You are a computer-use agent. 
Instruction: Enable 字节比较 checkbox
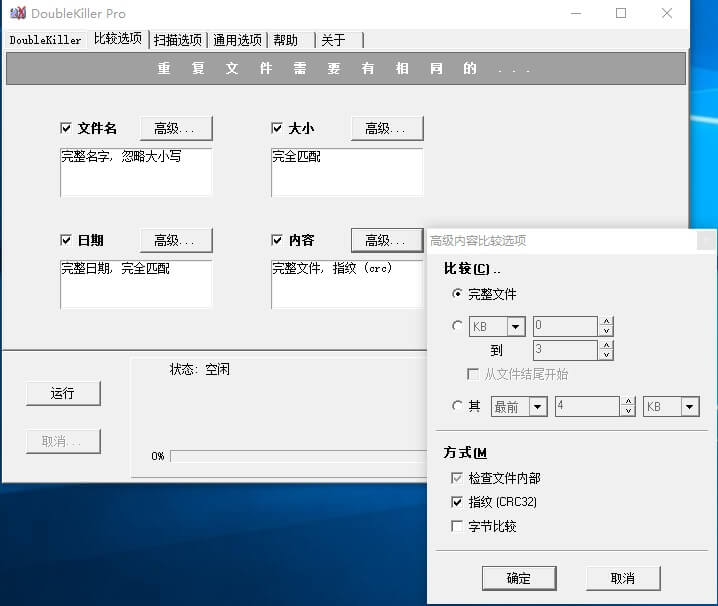pyautogui.click(x=457, y=526)
